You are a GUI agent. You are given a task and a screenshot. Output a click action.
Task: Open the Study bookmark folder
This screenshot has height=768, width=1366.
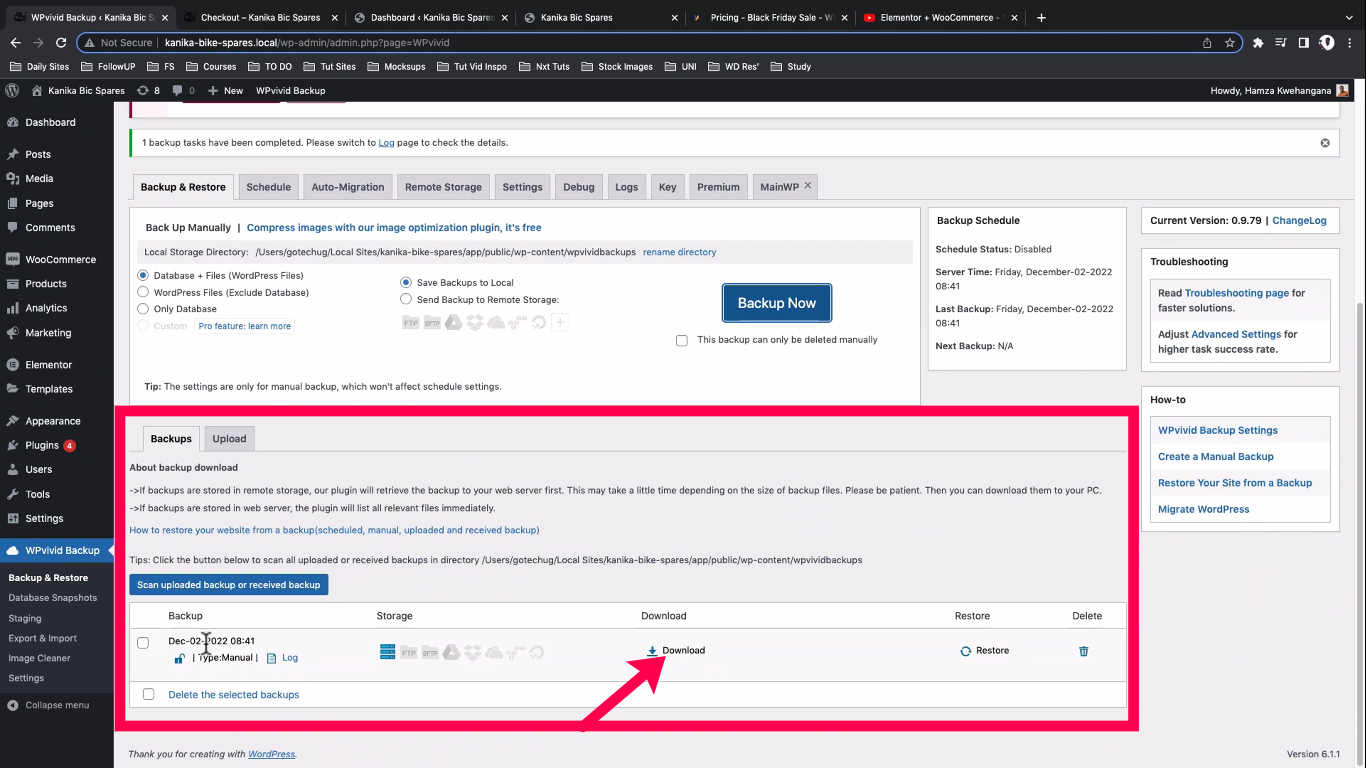click(791, 67)
